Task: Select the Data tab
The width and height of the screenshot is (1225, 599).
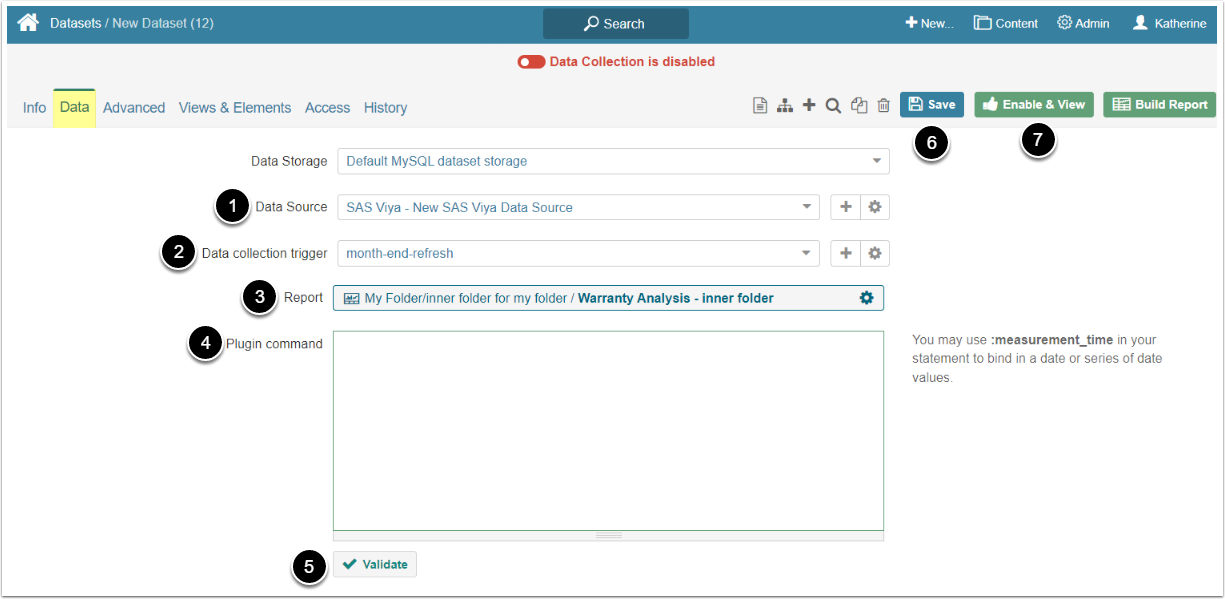Action: point(74,107)
